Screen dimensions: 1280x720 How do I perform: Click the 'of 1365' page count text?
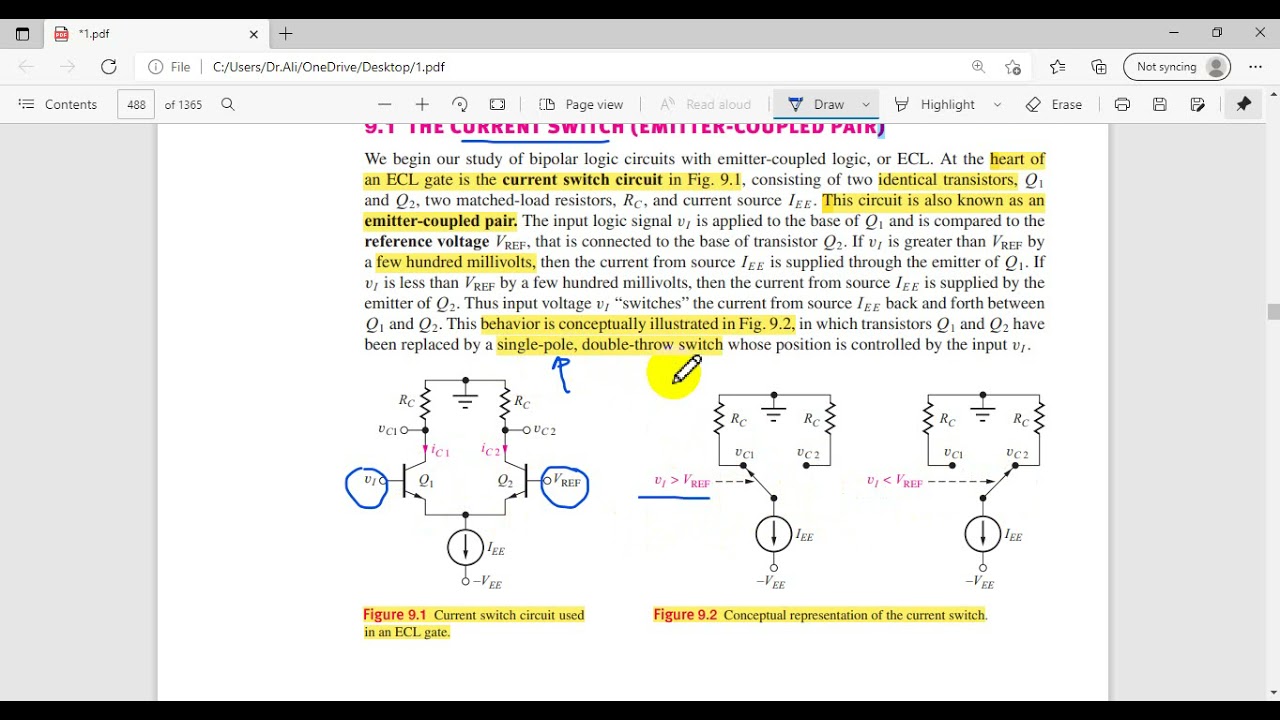[183, 104]
